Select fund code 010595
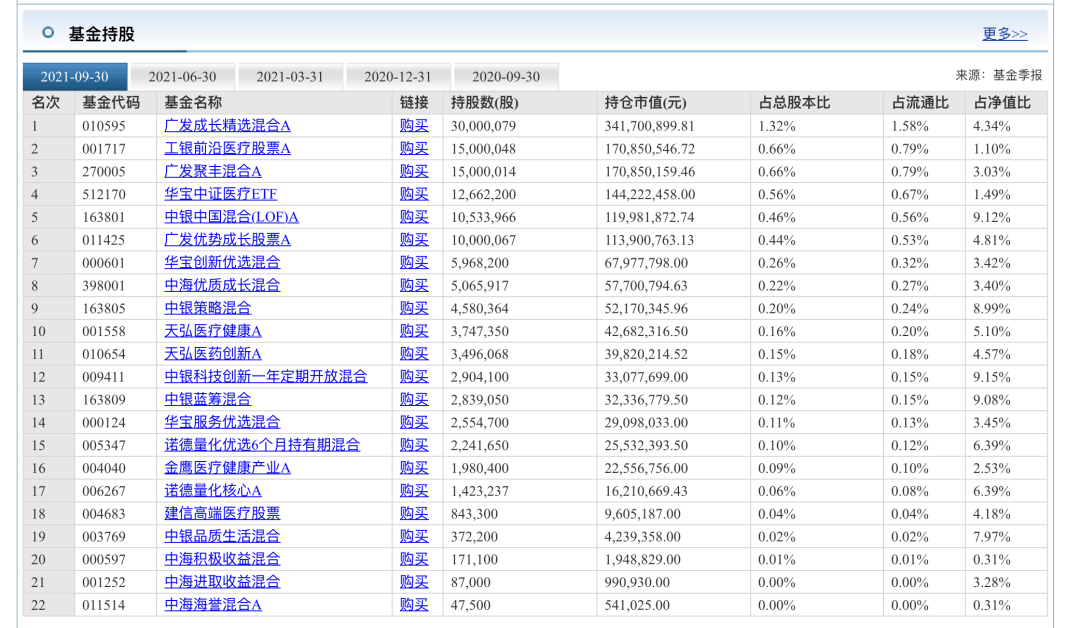Image resolution: width=1080 pixels, height=628 pixels. 104,126
